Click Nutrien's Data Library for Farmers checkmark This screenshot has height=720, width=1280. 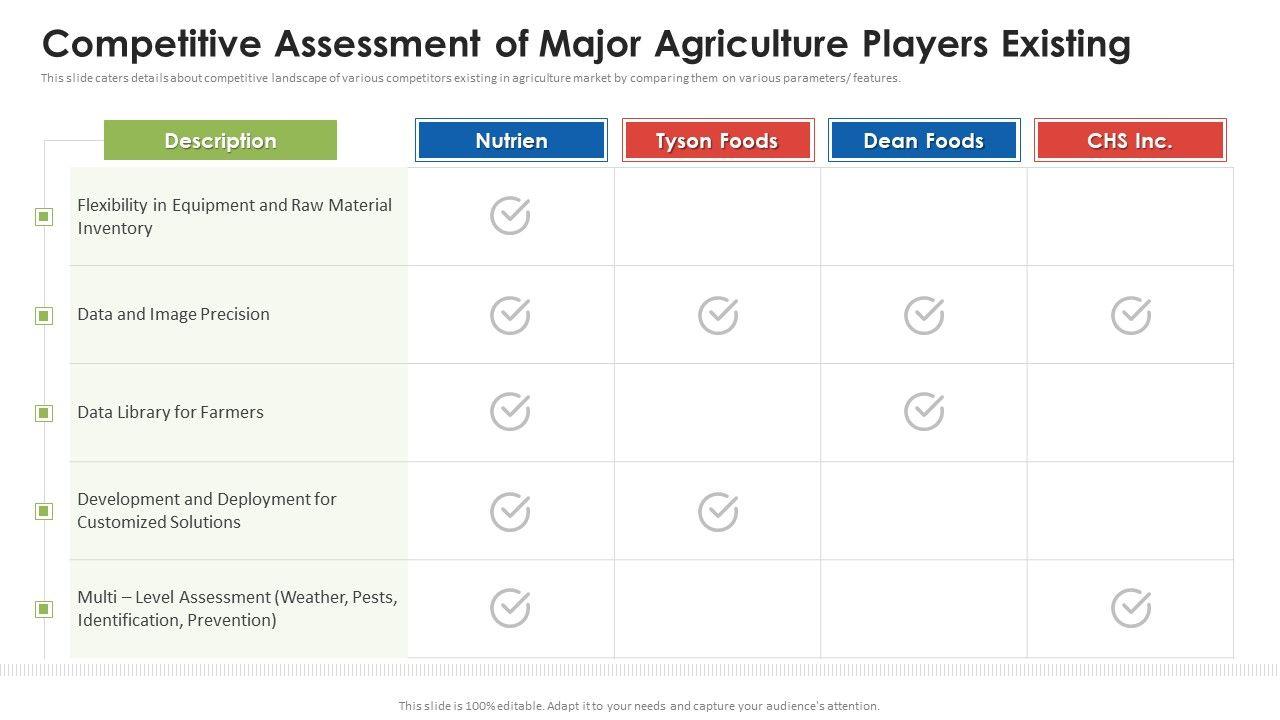(x=510, y=412)
